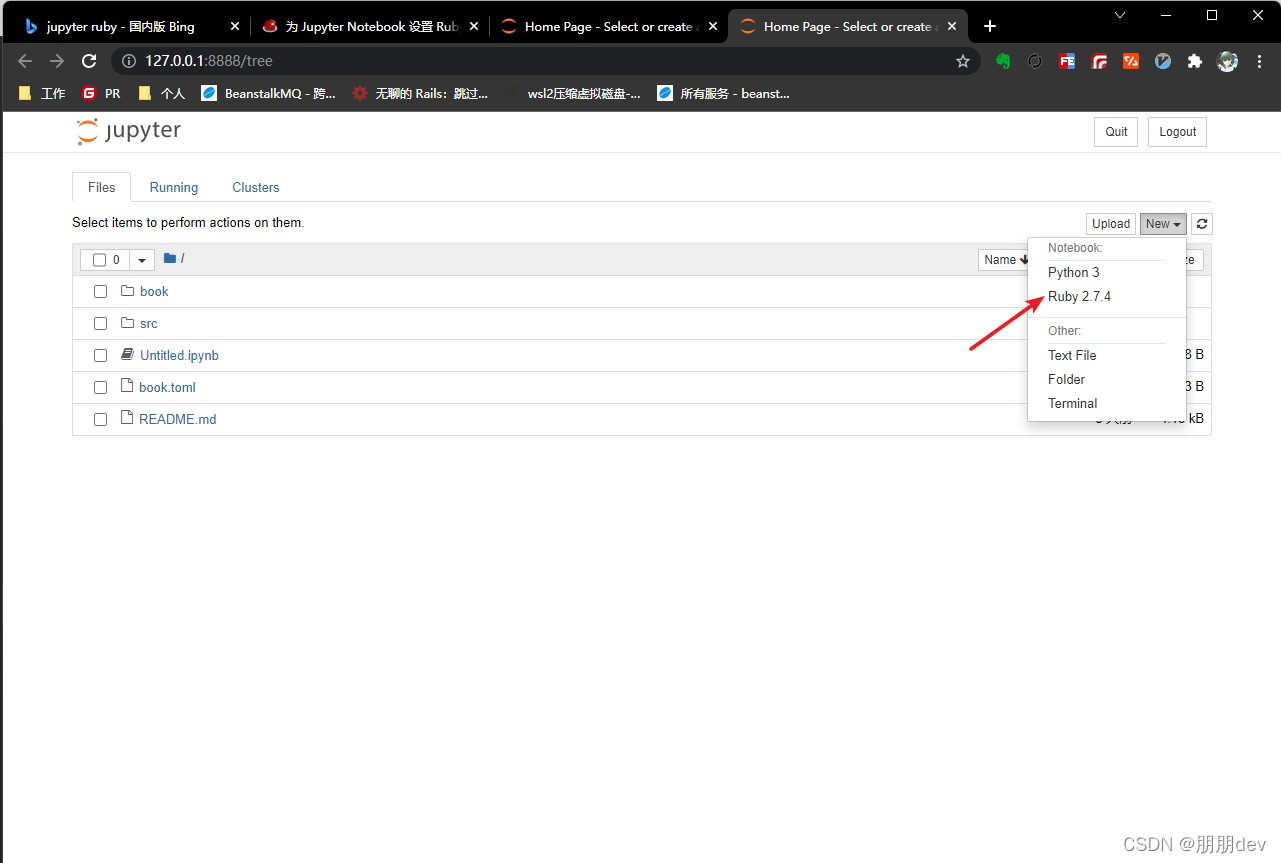The height and width of the screenshot is (863, 1281).
Task: Expand the selection dropdown caret next to 0
Action: tap(141, 260)
